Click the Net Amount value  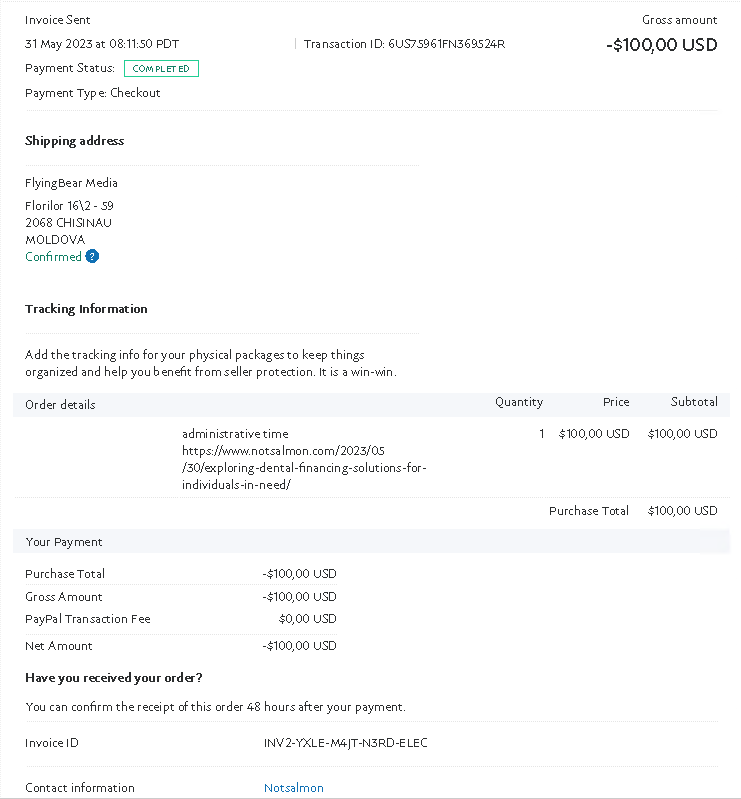pos(300,646)
